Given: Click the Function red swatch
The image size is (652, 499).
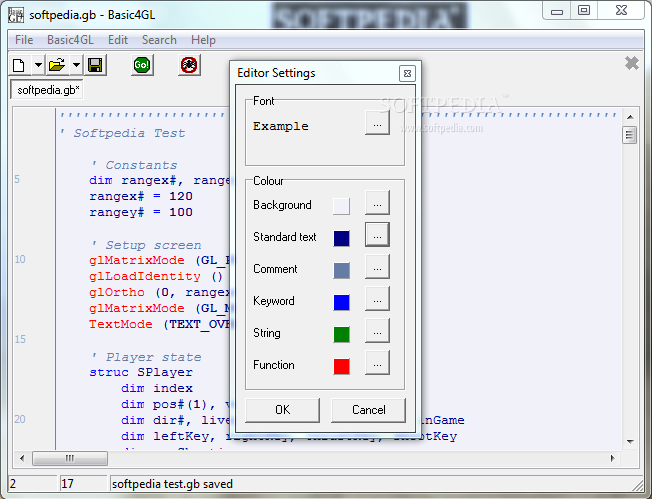Looking at the screenshot, I should tap(341, 366).
